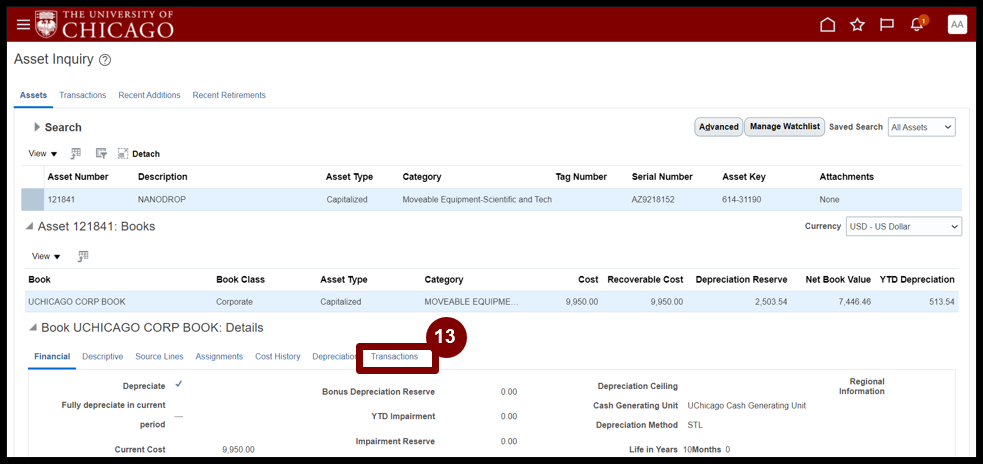Image resolution: width=983 pixels, height=464 pixels.
Task: Click the Net Book Value column header
Action: tap(838, 280)
